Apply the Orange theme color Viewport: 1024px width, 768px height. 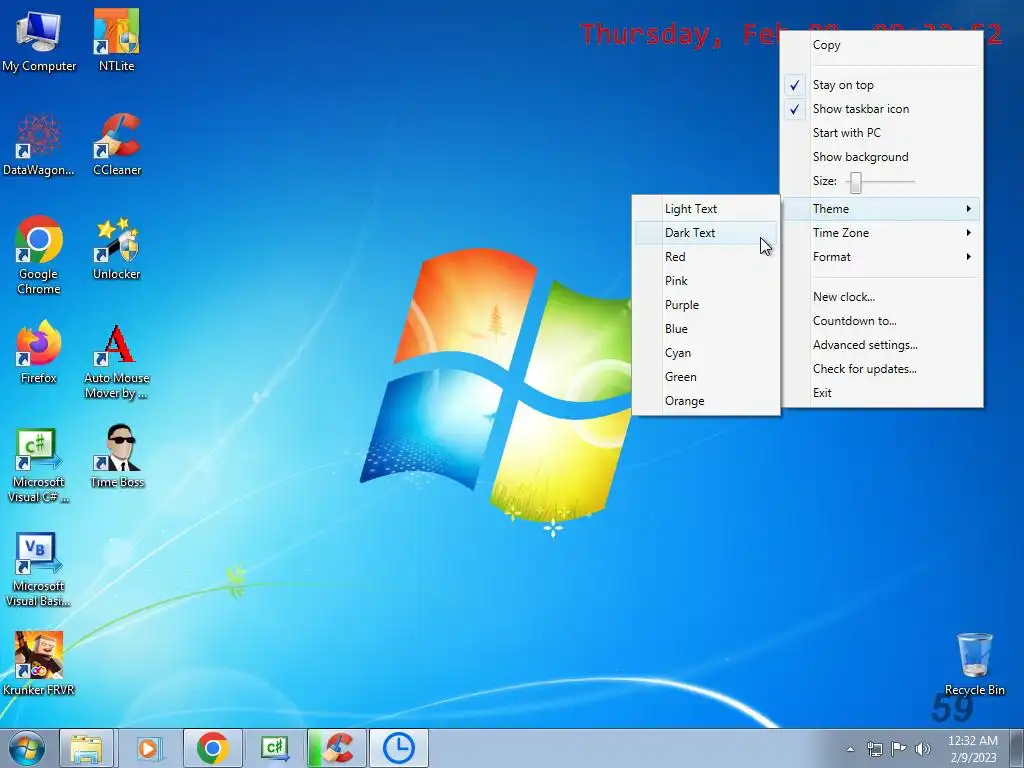(x=706, y=401)
